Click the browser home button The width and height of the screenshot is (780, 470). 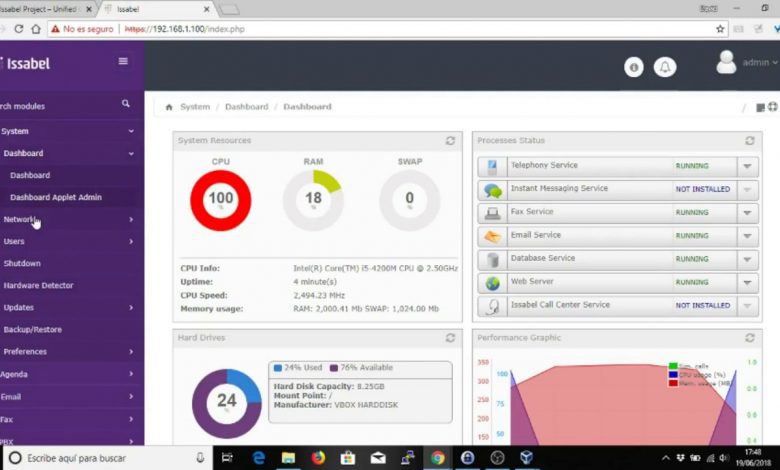coord(36,29)
